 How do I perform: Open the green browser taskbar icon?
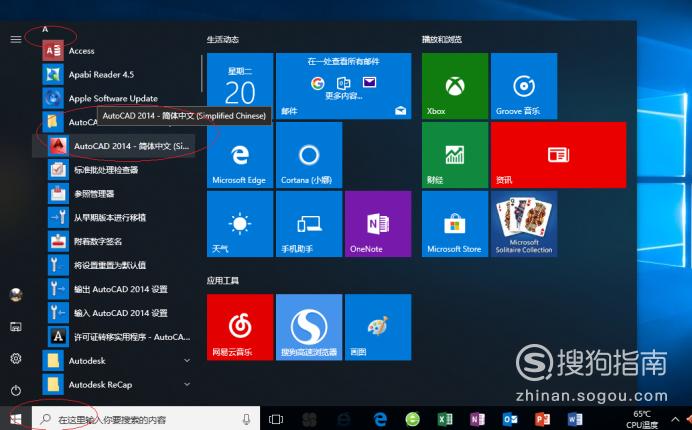click(413, 419)
